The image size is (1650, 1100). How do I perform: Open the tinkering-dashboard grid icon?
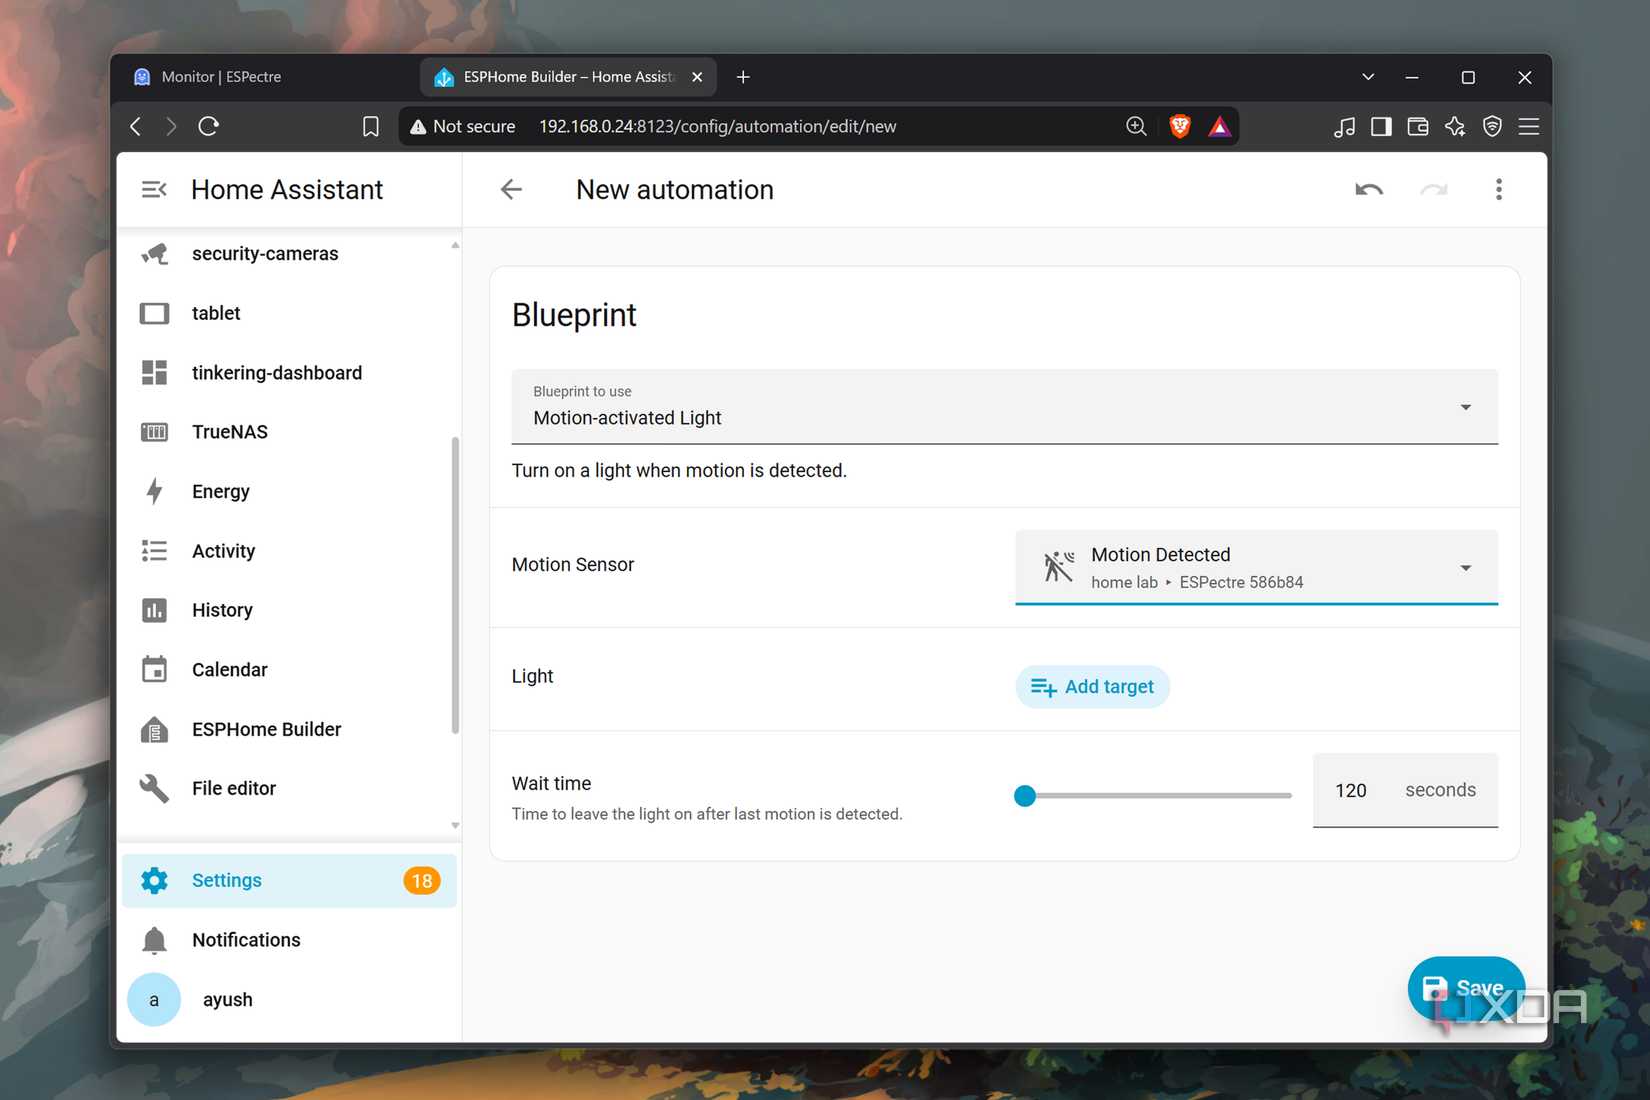coord(154,373)
